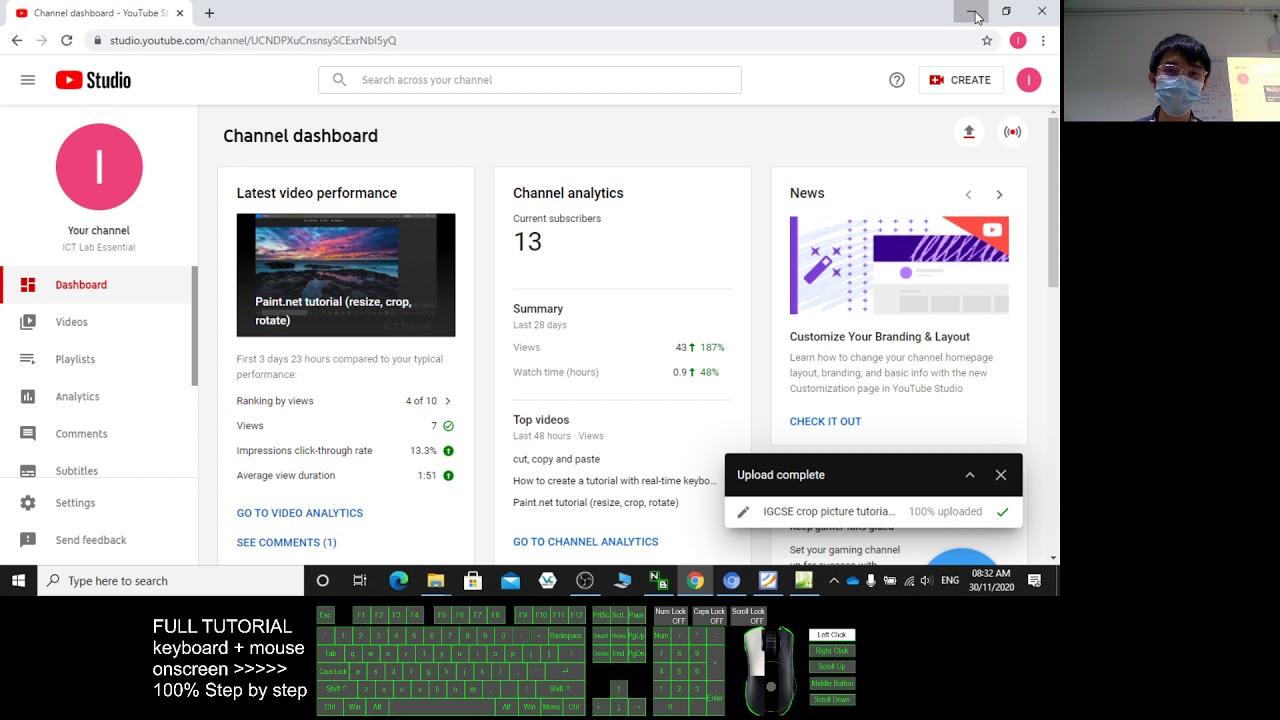This screenshot has width=1280, height=720.
Task: Click the taskbar 'Type here to search' box
Action: click(x=171, y=581)
